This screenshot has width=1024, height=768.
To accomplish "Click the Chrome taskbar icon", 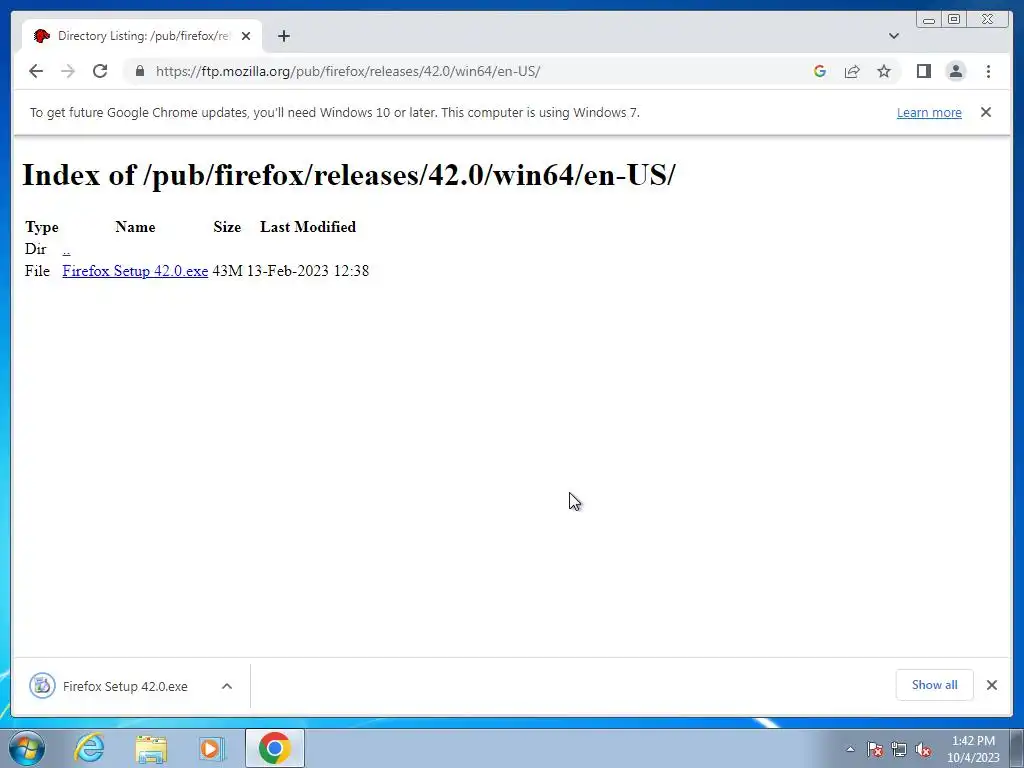I will click(x=274, y=748).
